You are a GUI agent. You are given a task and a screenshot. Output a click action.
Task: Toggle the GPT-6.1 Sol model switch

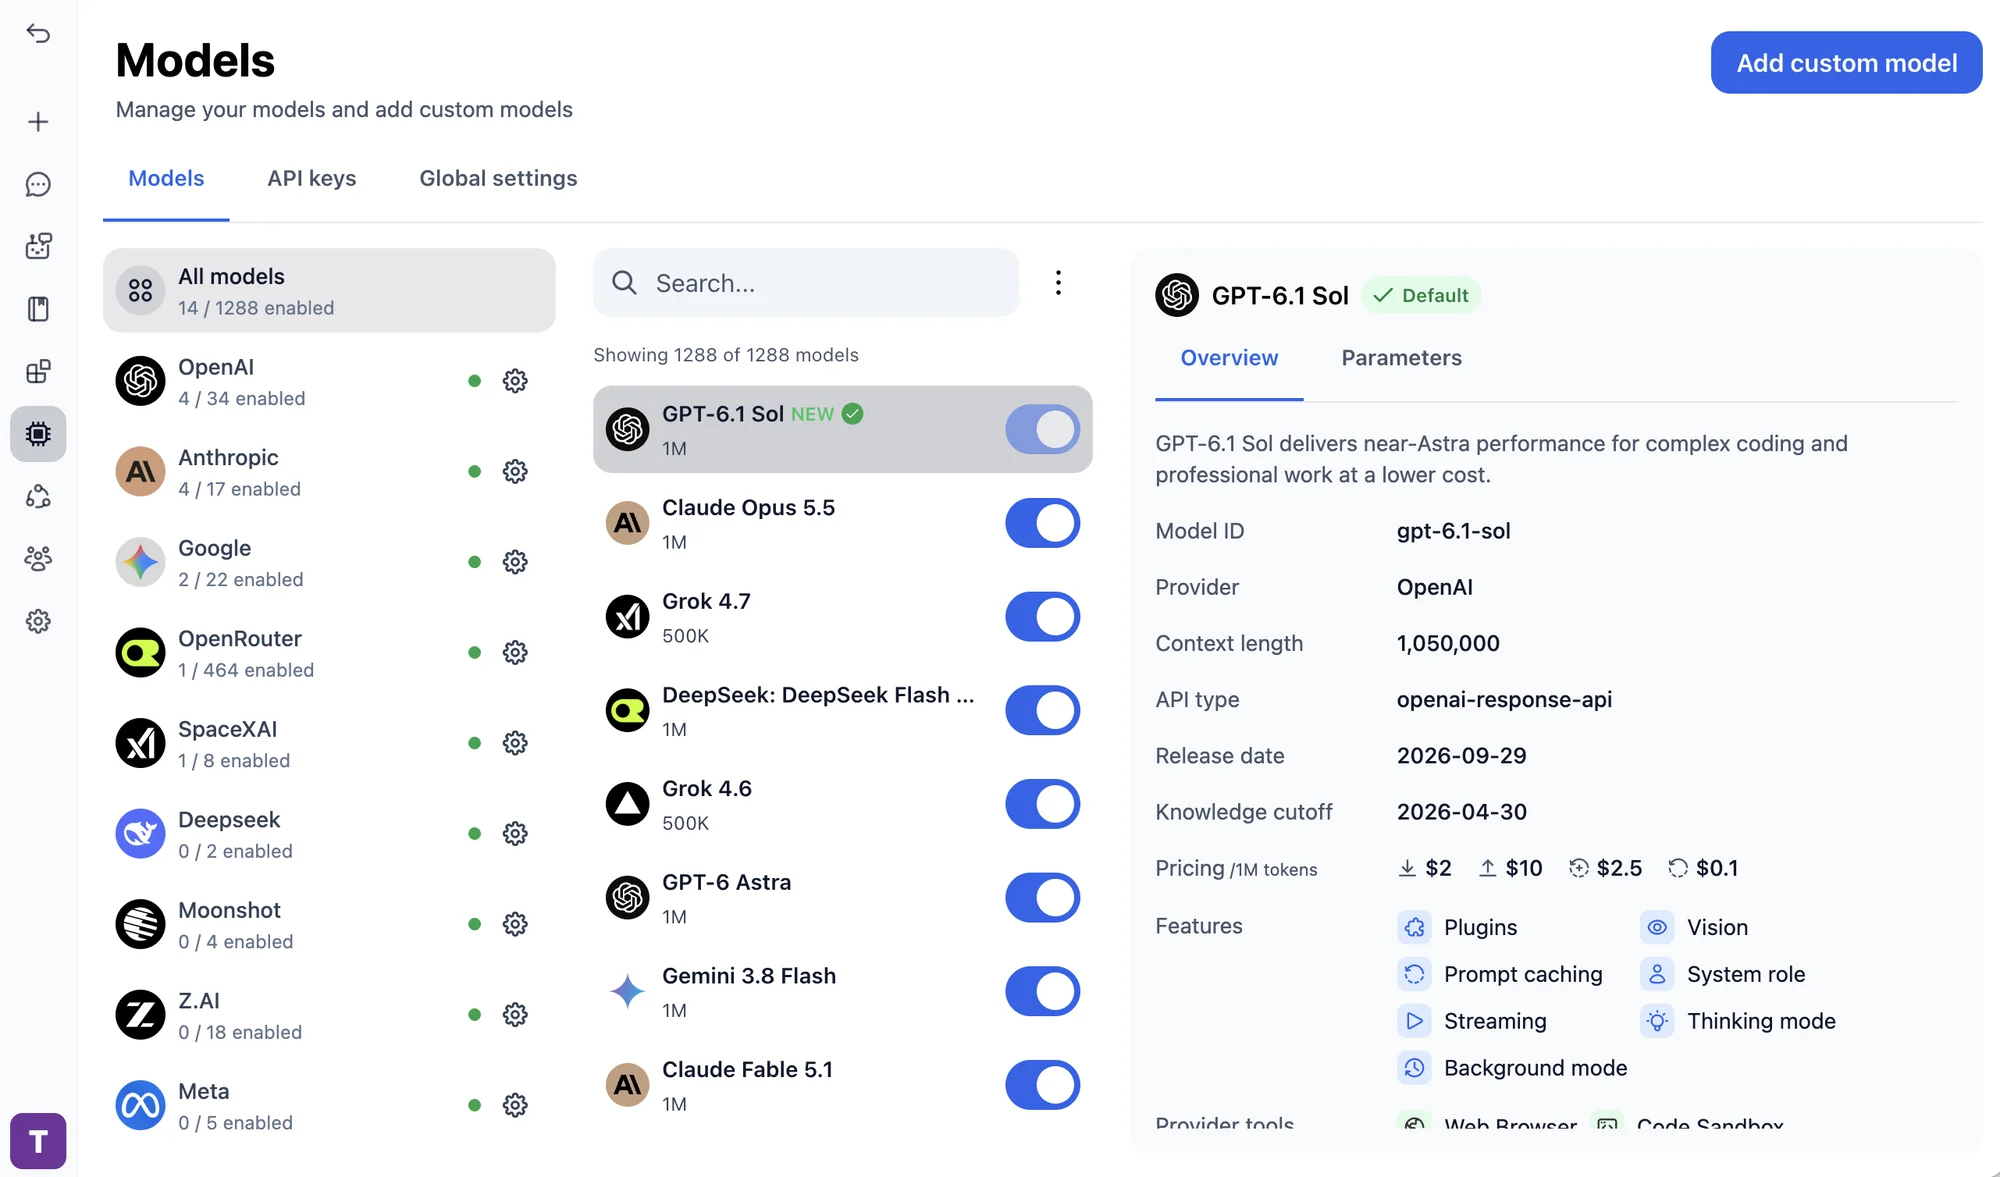point(1042,429)
